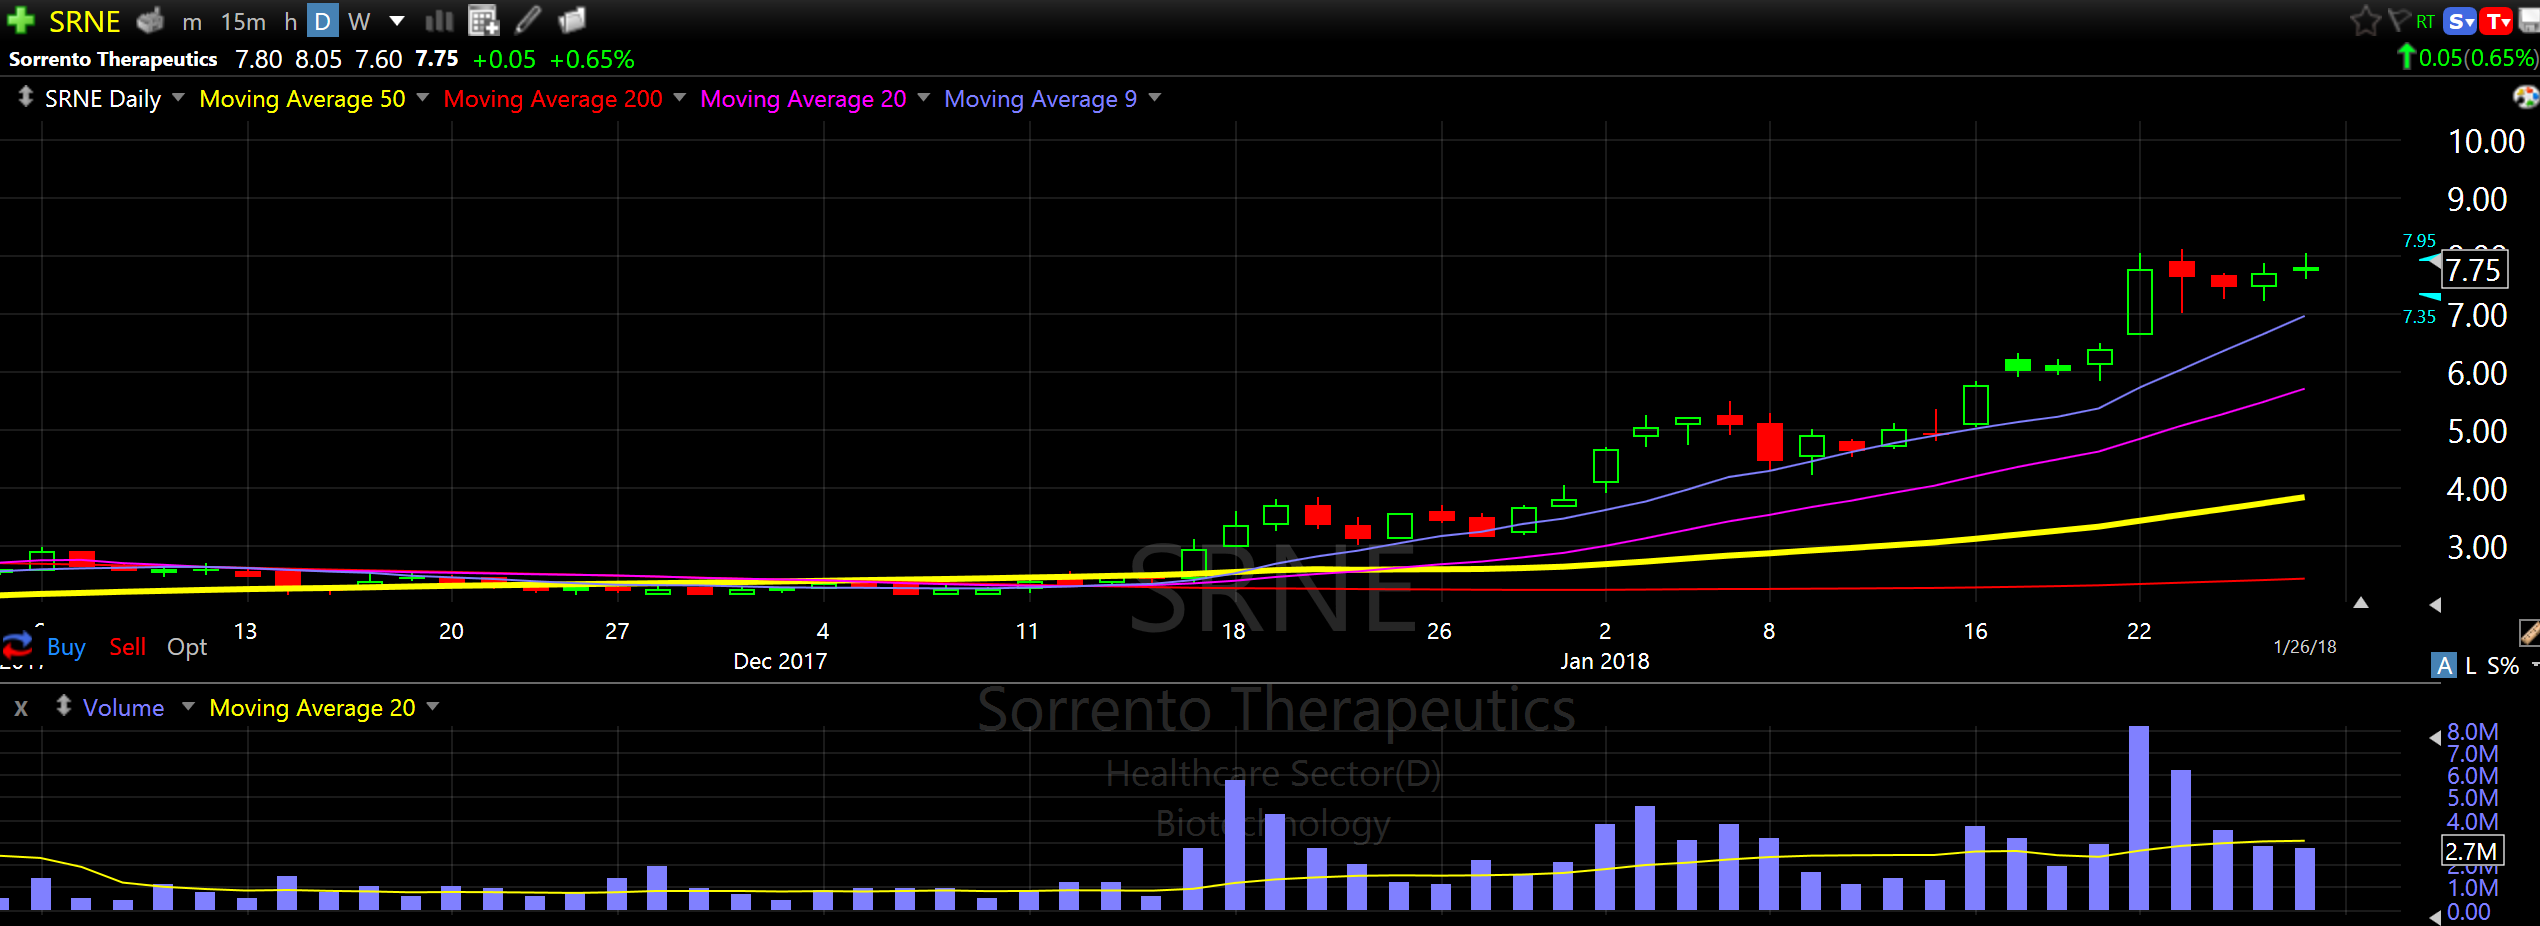
Task: Open the volume Moving Average 20 menu
Action: pyautogui.click(x=324, y=708)
